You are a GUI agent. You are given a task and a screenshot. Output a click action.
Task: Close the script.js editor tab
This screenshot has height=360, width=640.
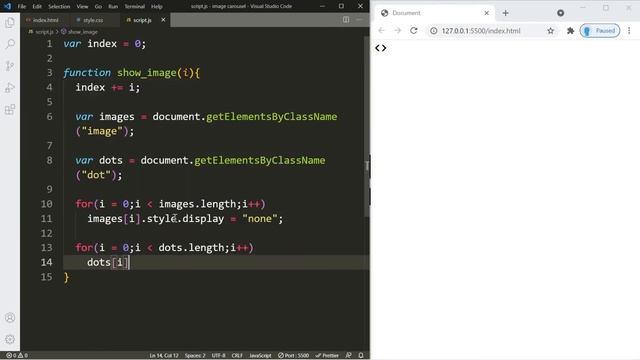(x=163, y=20)
